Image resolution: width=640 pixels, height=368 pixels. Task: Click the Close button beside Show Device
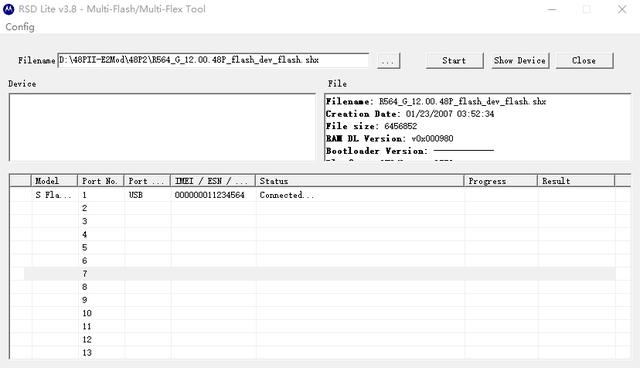[584, 60]
